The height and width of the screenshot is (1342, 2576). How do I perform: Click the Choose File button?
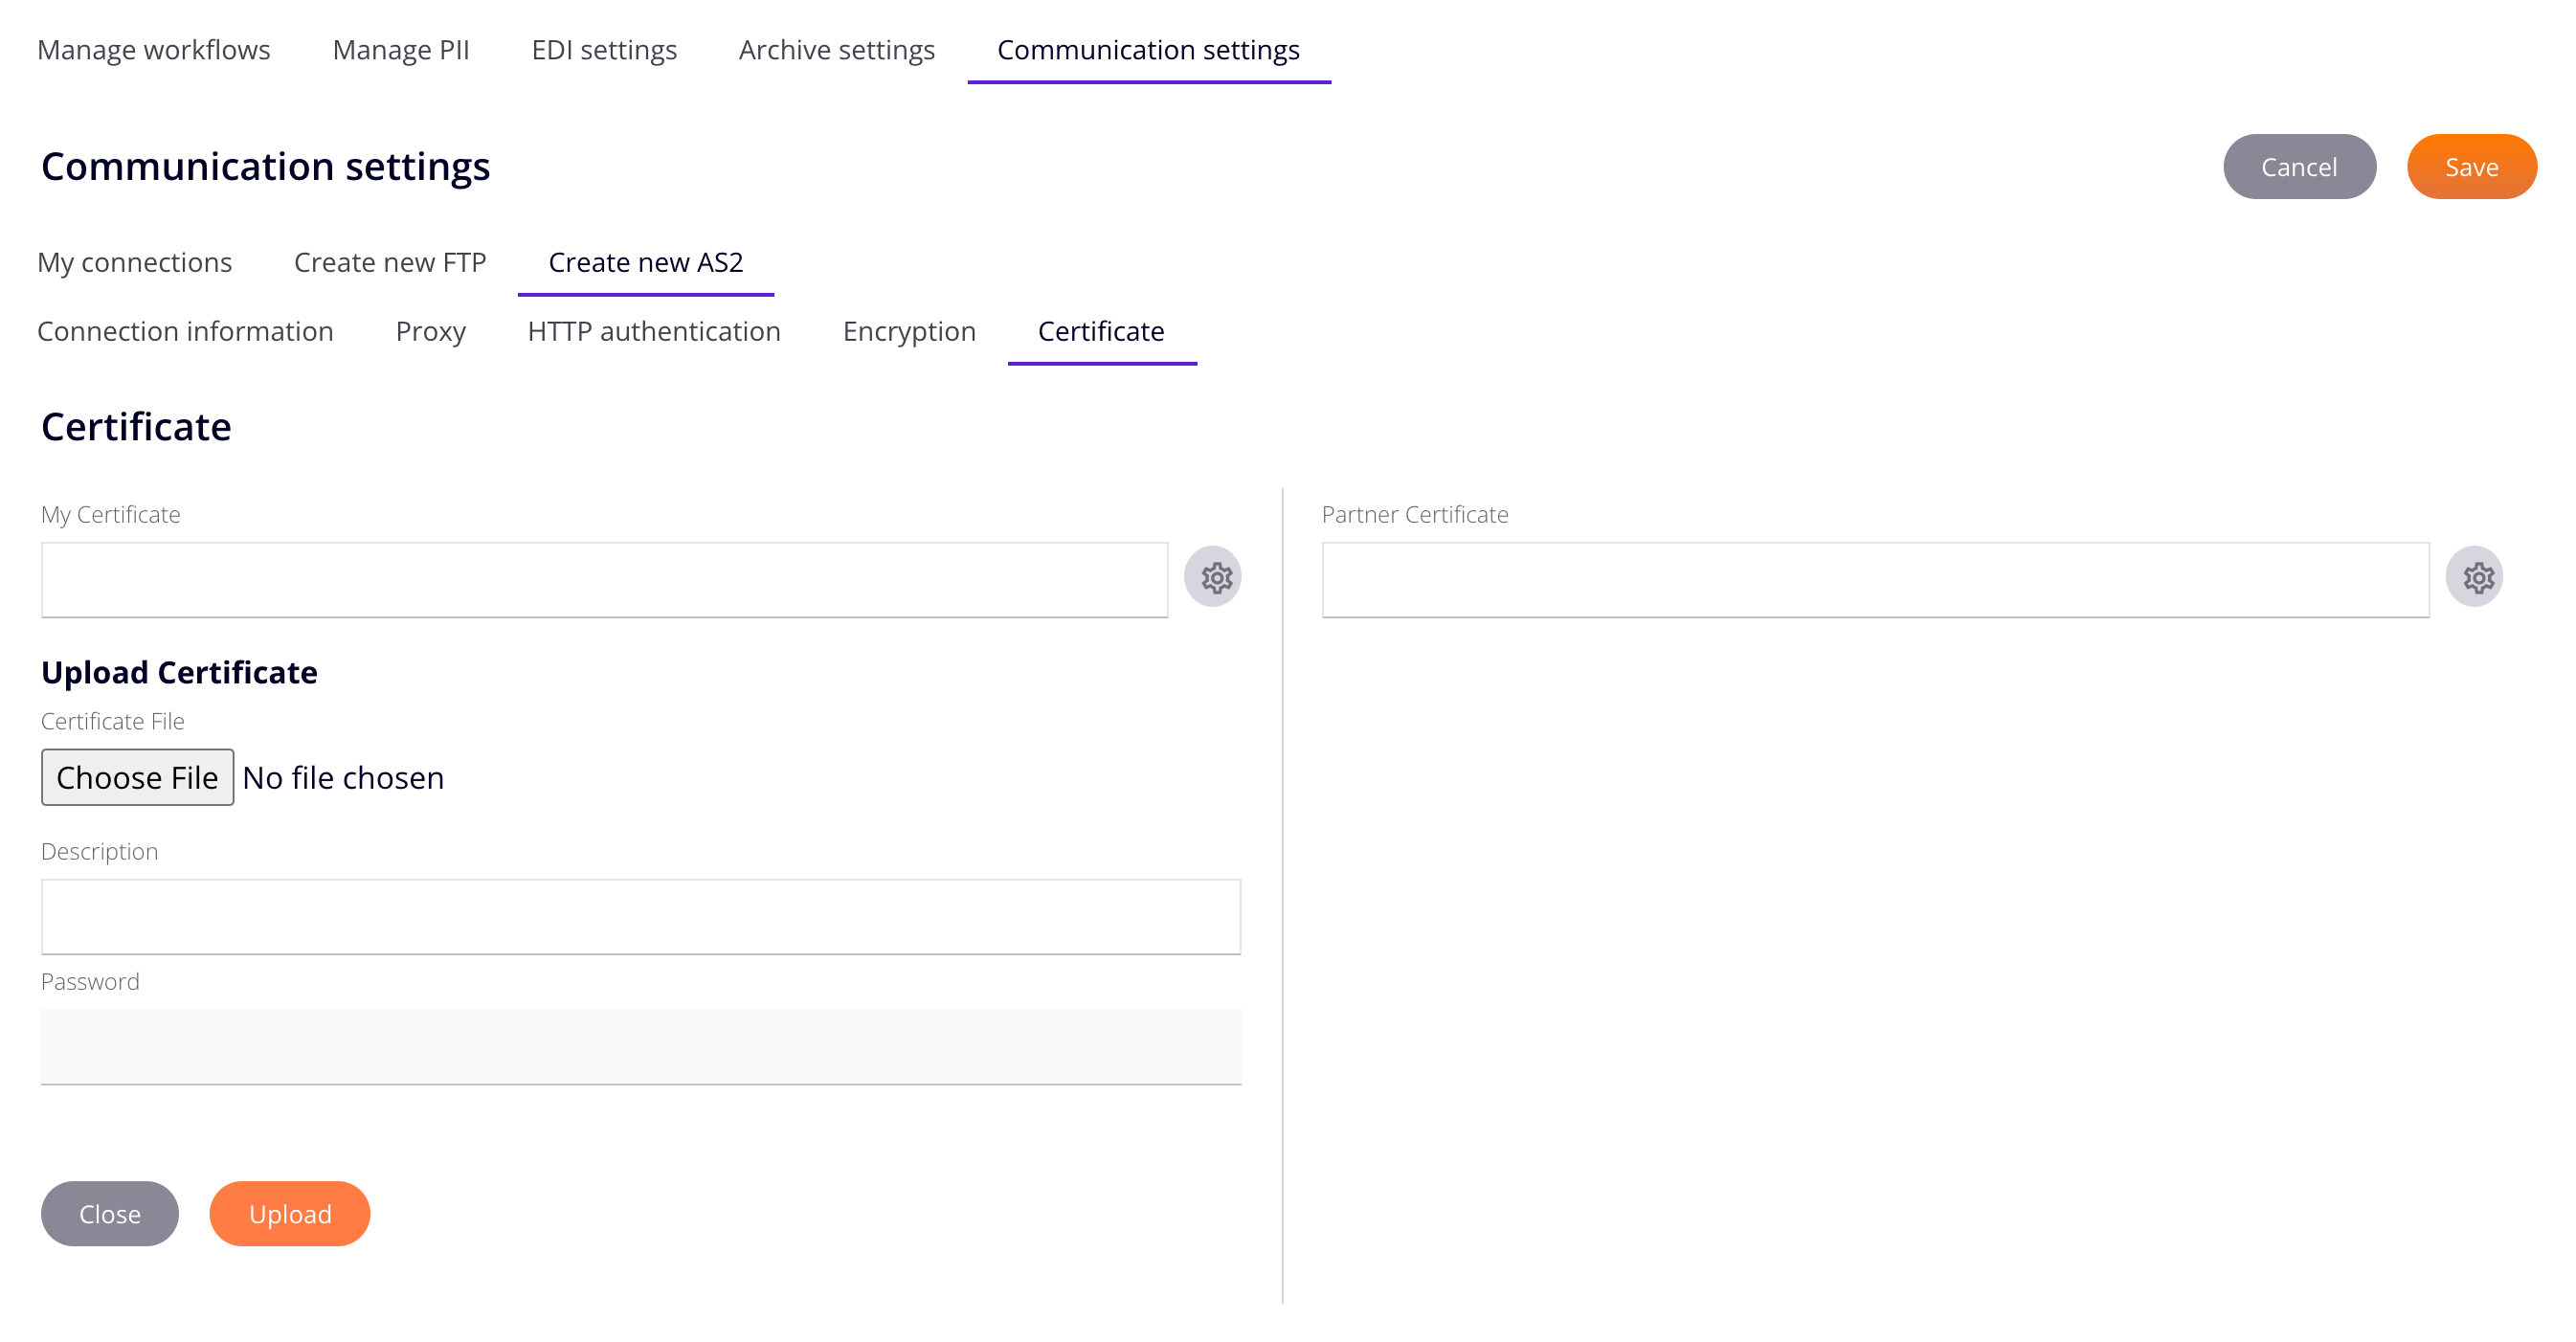click(x=138, y=778)
